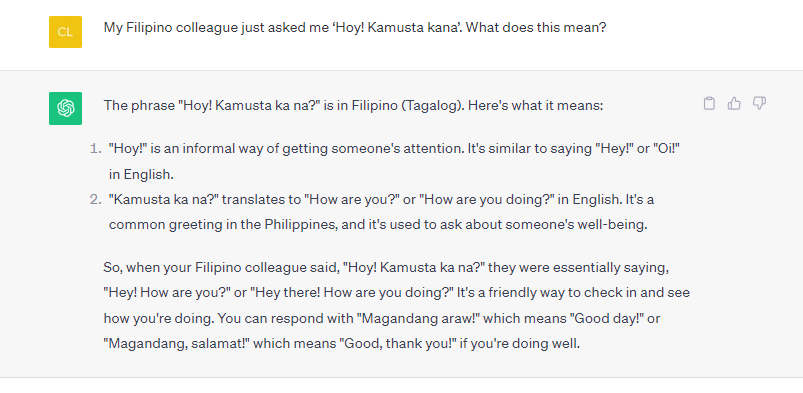Click the sentence starting "So, when your Filipino colleague"
Image resolution: width=803 pixels, height=393 pixels.
click(386, 268)
